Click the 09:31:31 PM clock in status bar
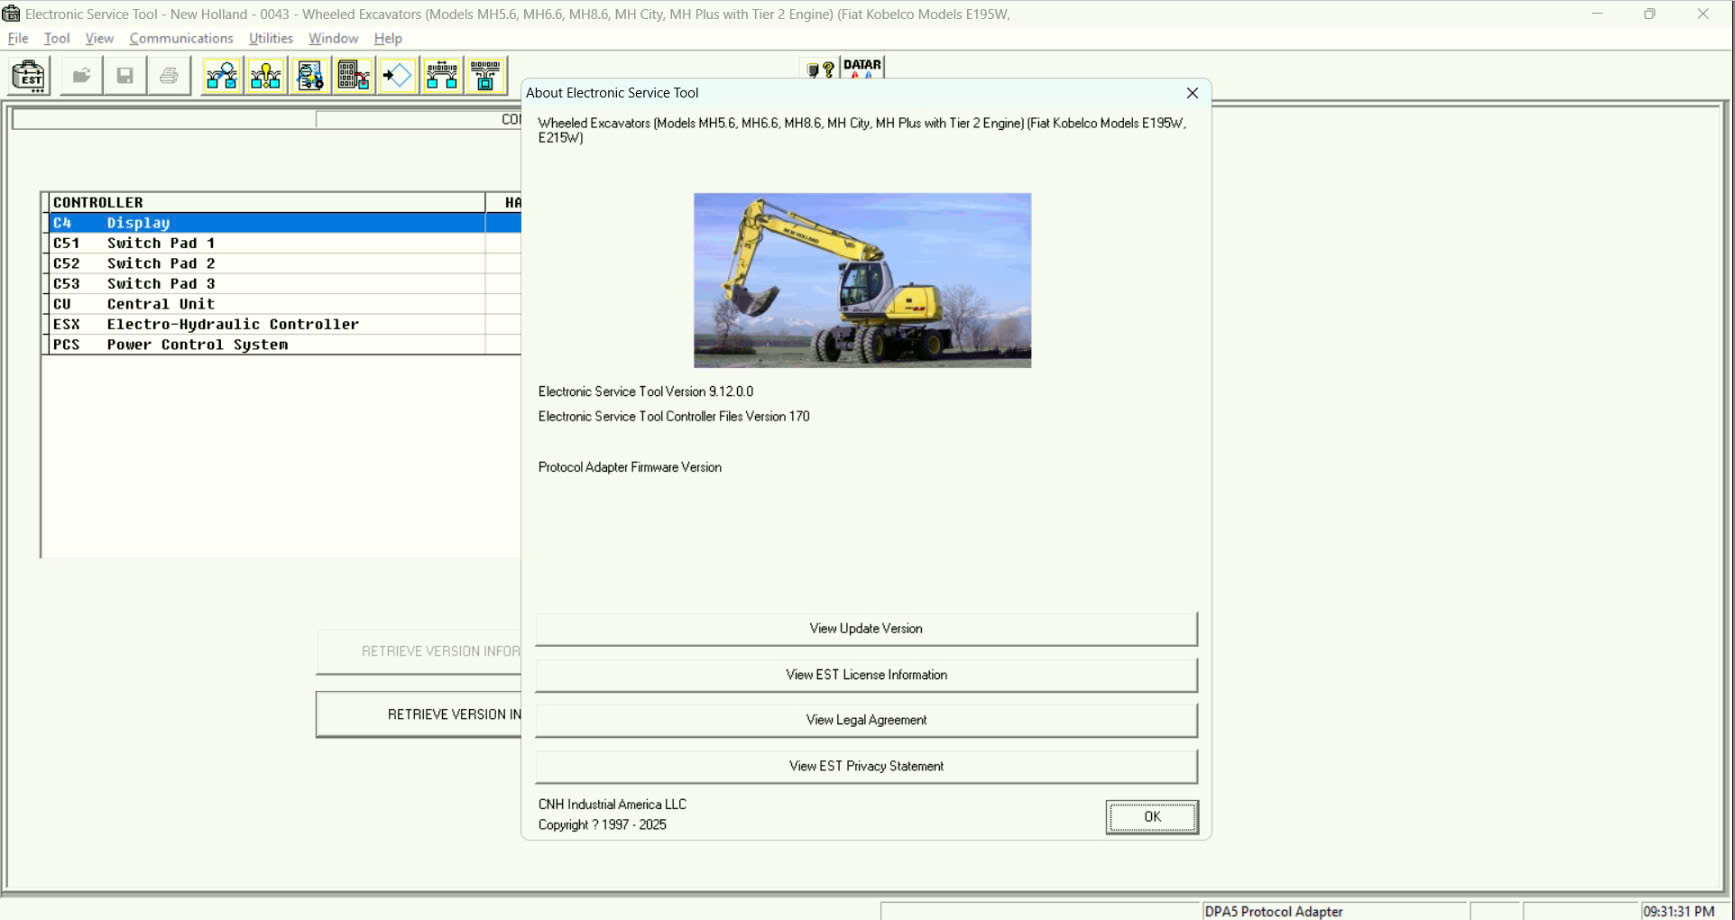1735x920 pixels. click(1679, 911)
